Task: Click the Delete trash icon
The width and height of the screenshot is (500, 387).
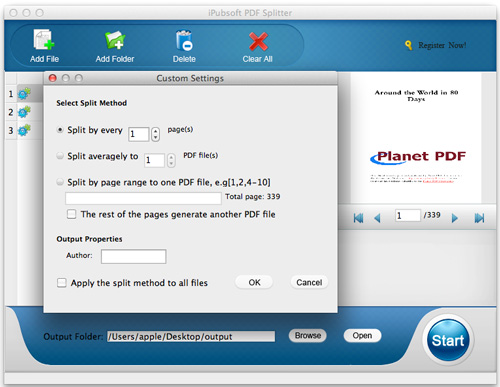Action: 184,40
